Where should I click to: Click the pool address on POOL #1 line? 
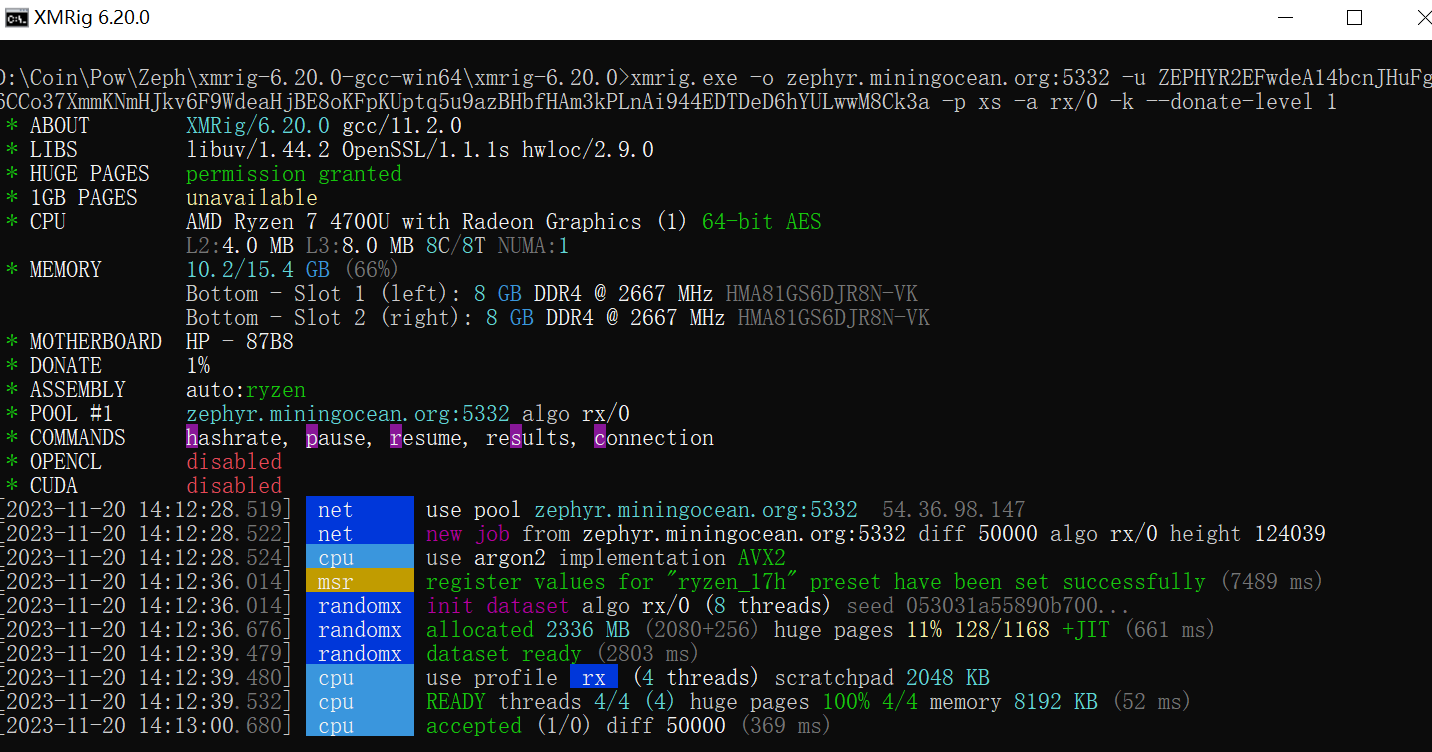point(348,414)
